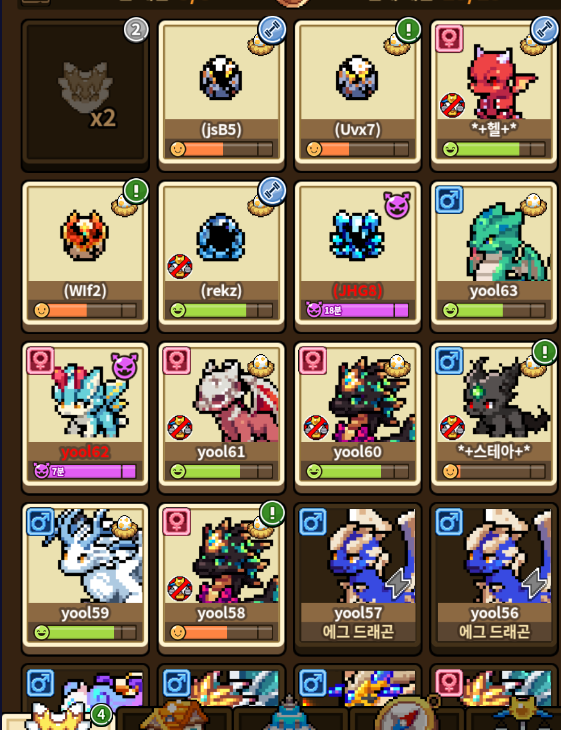Open the stacked x2 dragon slot
The width and height of the screenshot is (561, 730).
[x=85, y=93]
